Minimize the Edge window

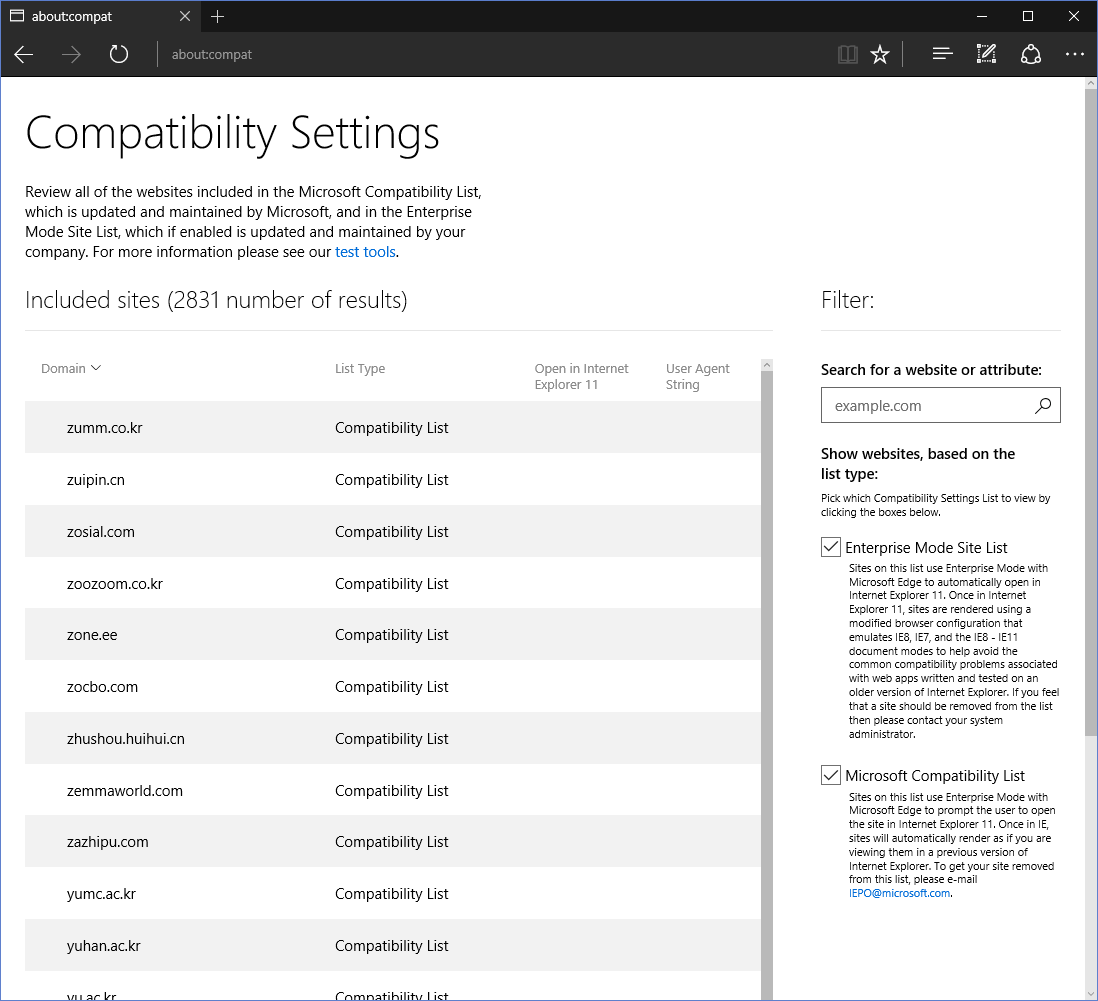click(x=982, y=16)
